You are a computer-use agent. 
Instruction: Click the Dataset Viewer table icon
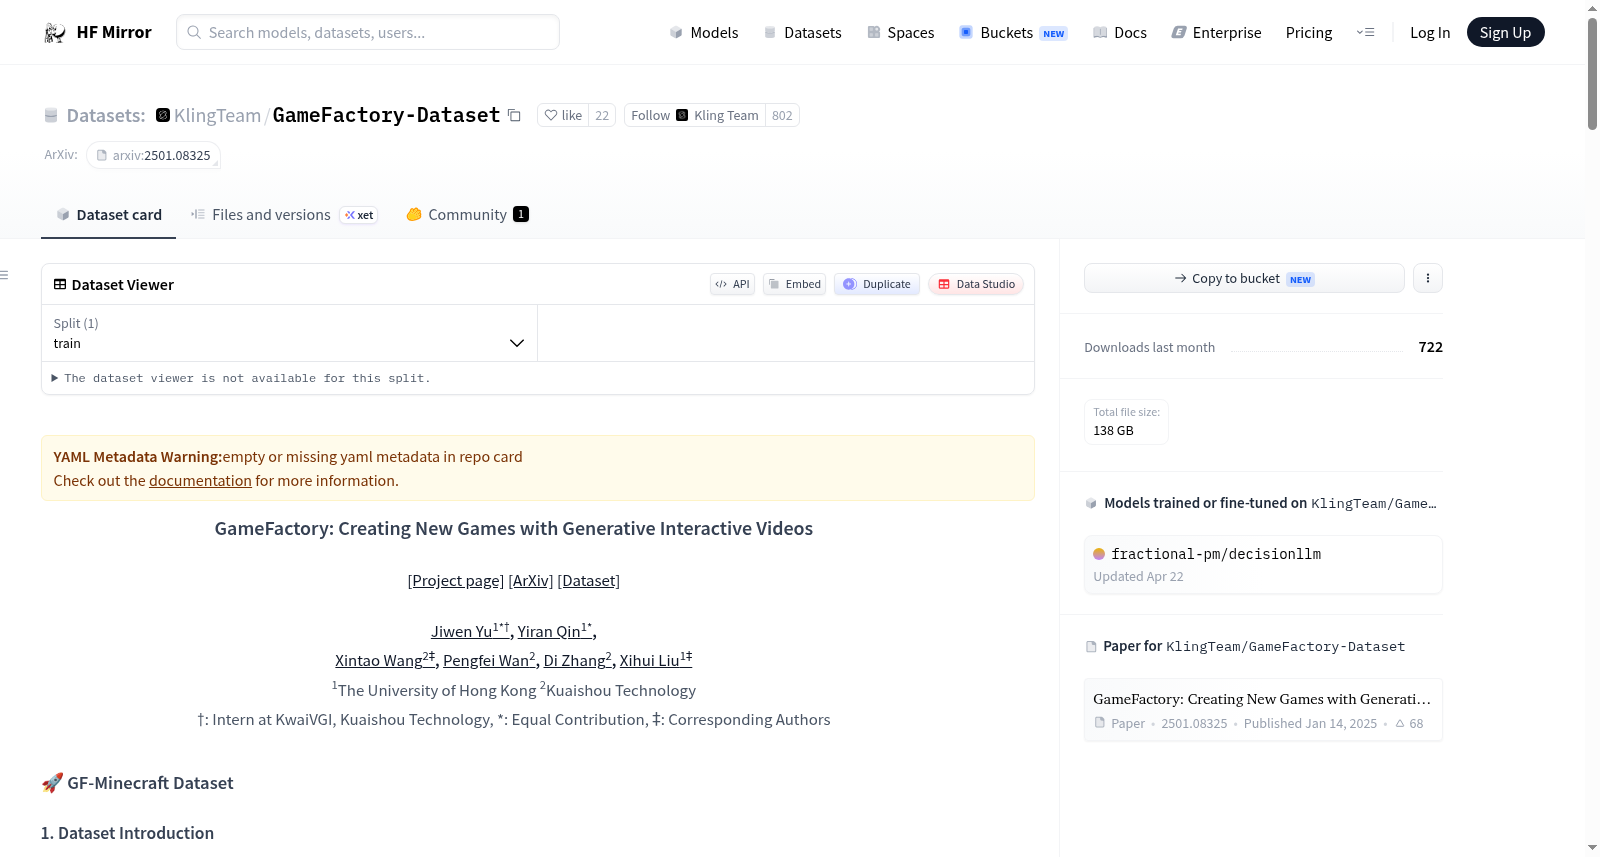pos(60,284)
